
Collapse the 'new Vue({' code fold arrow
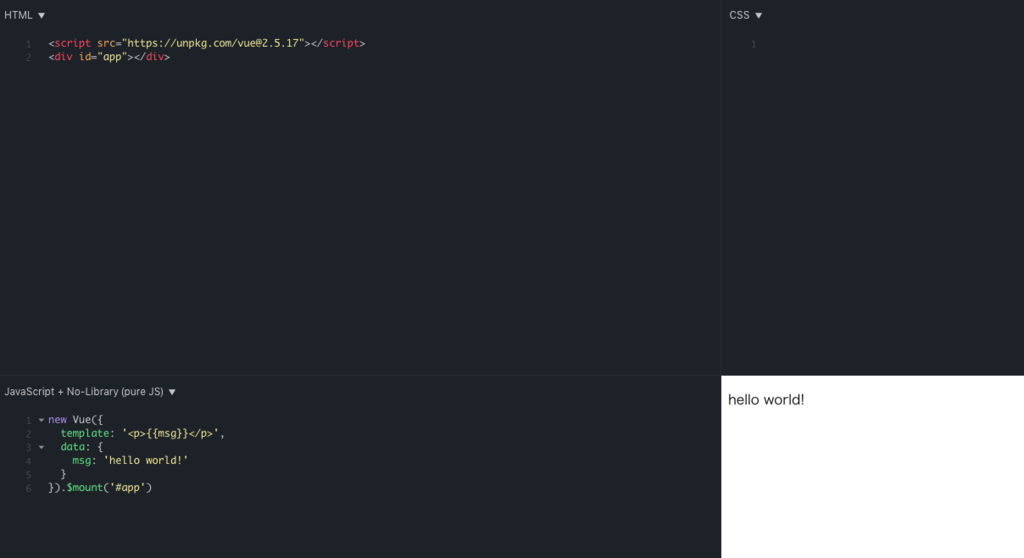(41, 420)
